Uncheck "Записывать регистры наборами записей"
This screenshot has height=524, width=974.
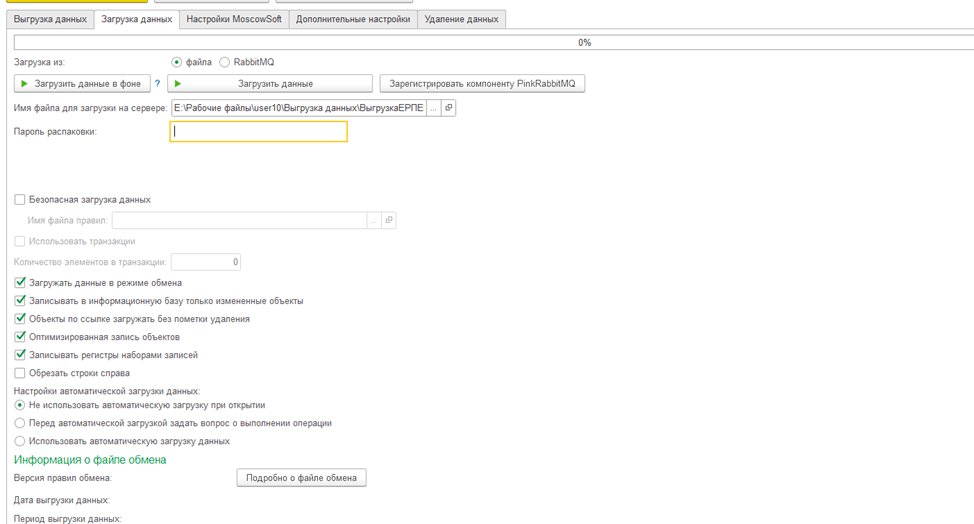[x=20, y=355]
